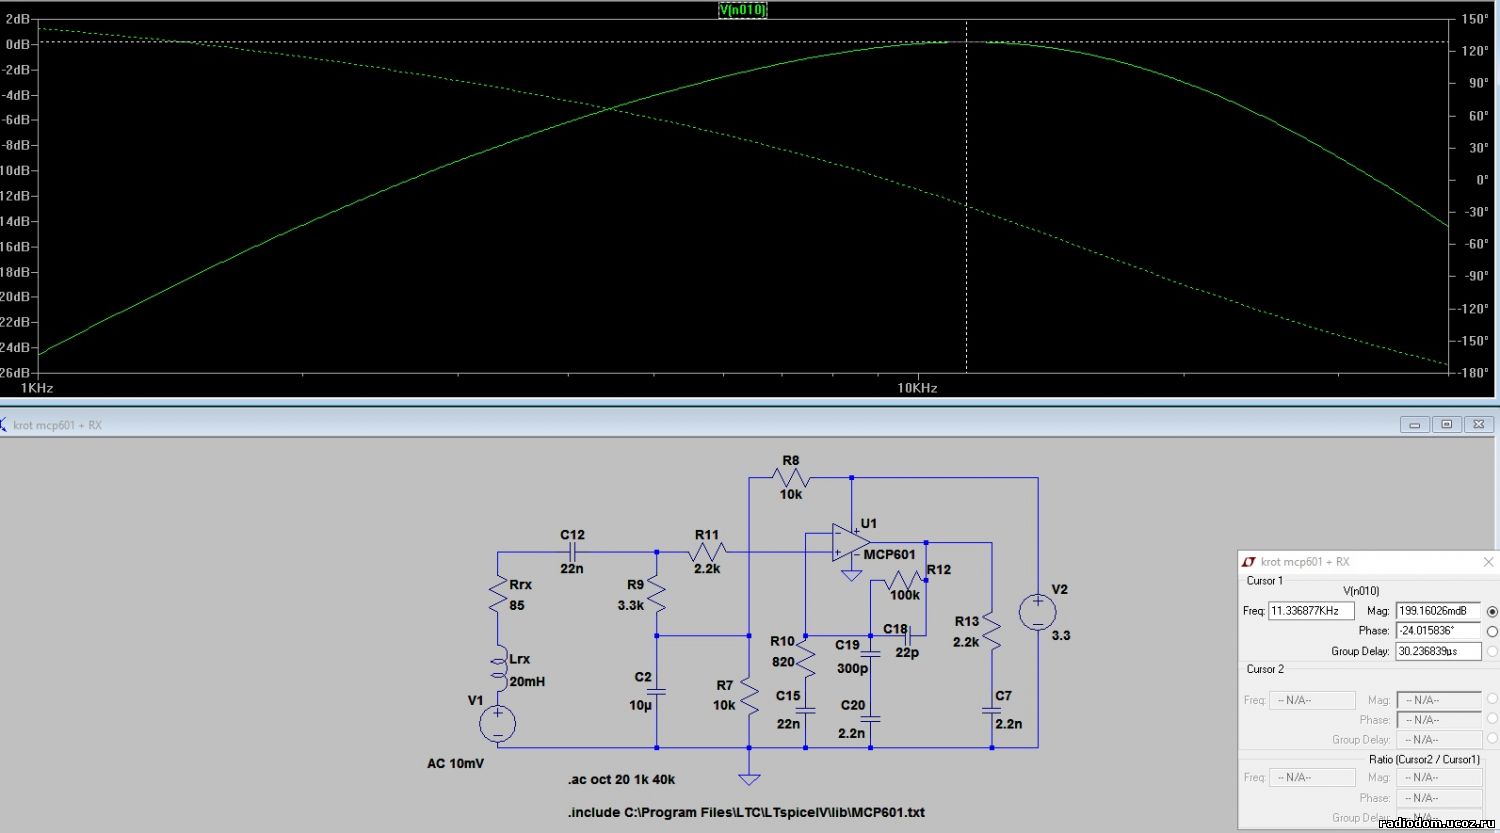Select the R10 resistor symbol
Screen dimensions: 1500x833
[x=805, y=658]
